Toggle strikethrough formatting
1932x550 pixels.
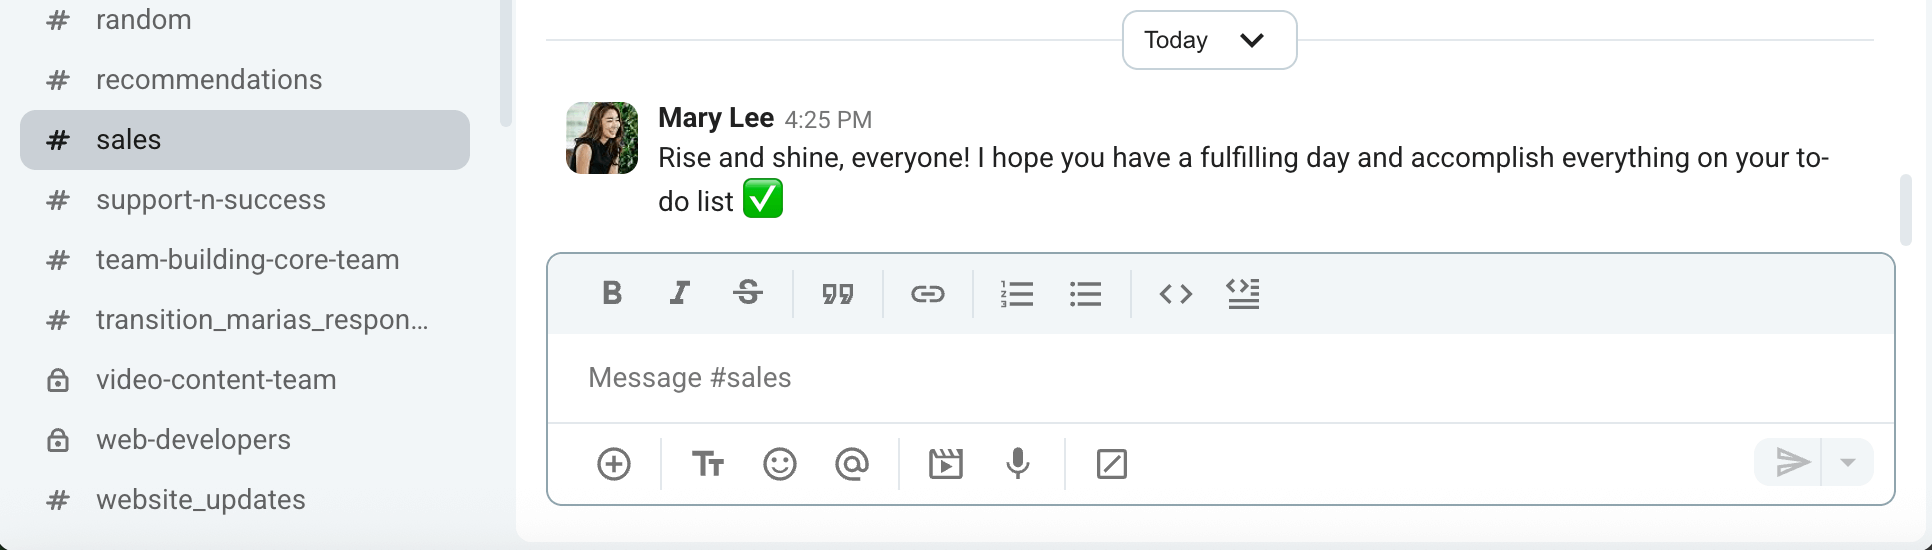[748, 293]
